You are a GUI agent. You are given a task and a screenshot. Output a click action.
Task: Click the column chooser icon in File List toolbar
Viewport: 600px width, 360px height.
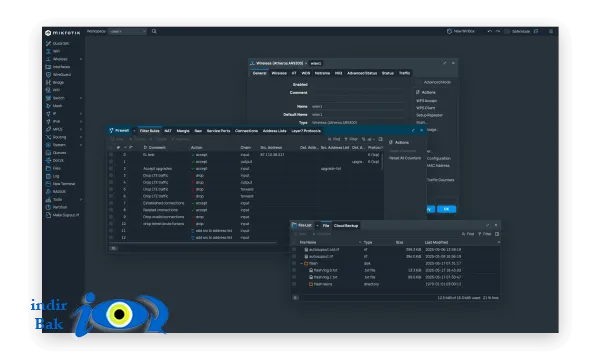497,234
